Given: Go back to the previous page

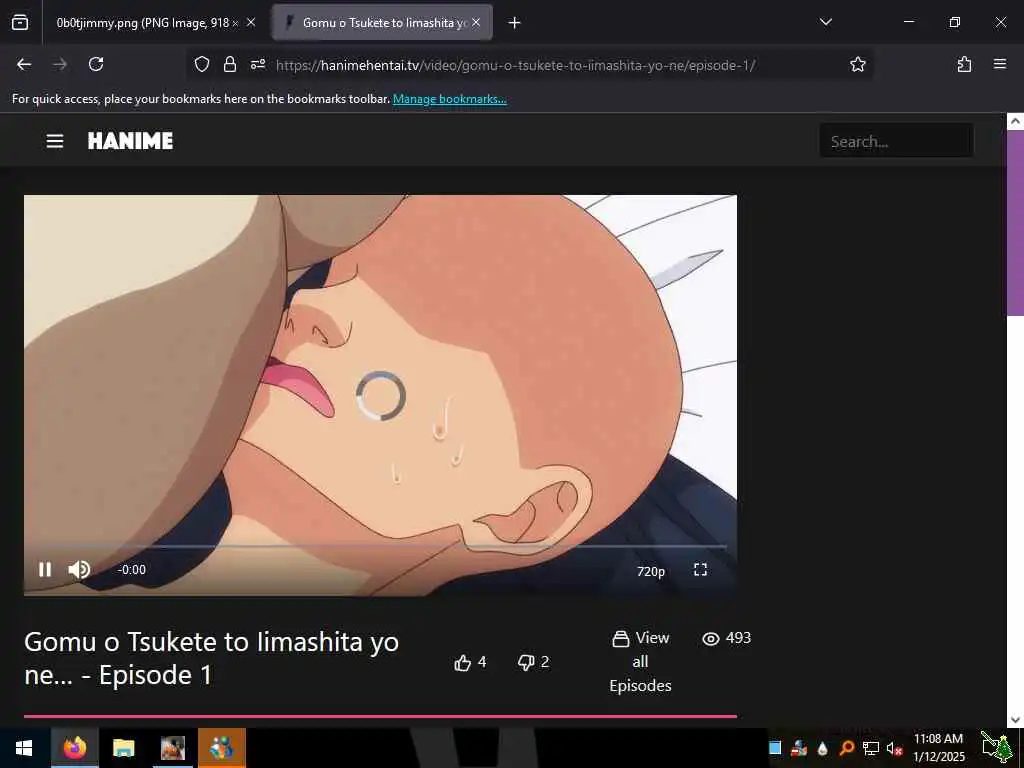Looking at the screenshot, I should tap(24, 64).
